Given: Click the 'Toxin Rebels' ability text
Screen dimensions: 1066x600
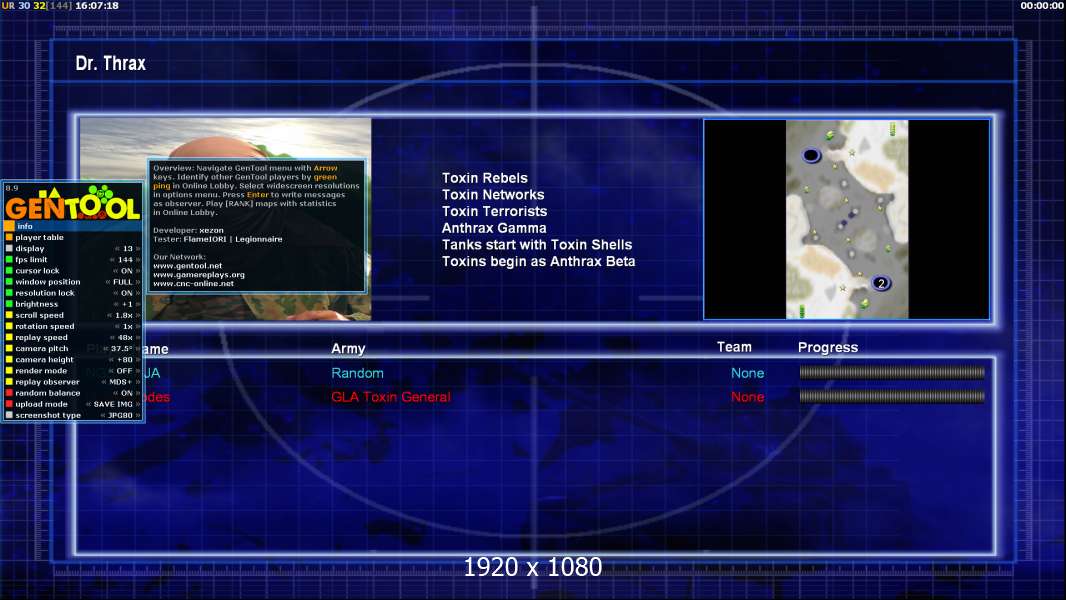Looking at the screenshot, I should pos(485,178).
